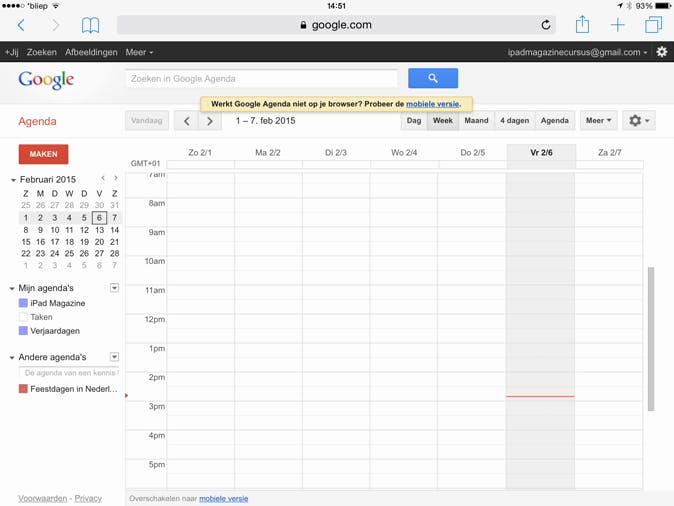Show all Safari tabs icon
This screenshot has height=506, width=674.
pyautogui.click(x=653, y=25)
